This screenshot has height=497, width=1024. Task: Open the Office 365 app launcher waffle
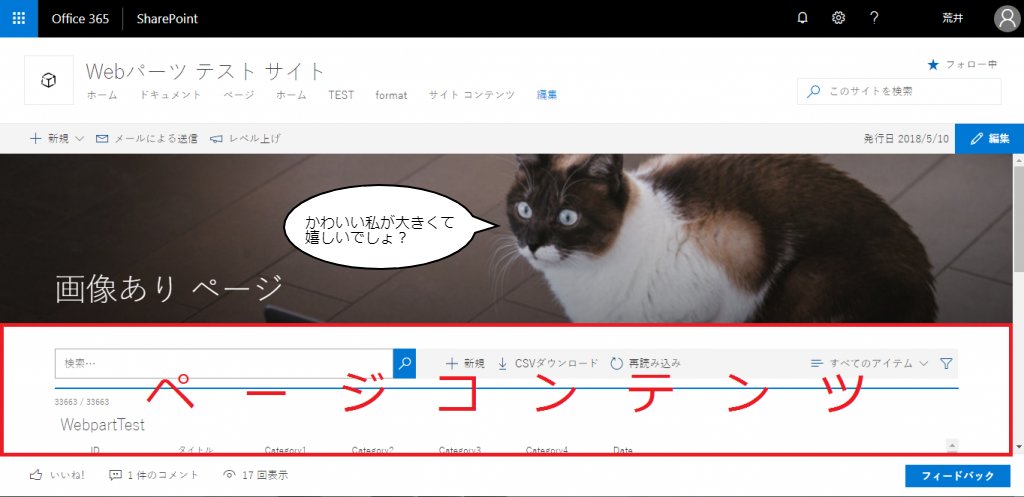pyautogui.click(x=19, y=18)
